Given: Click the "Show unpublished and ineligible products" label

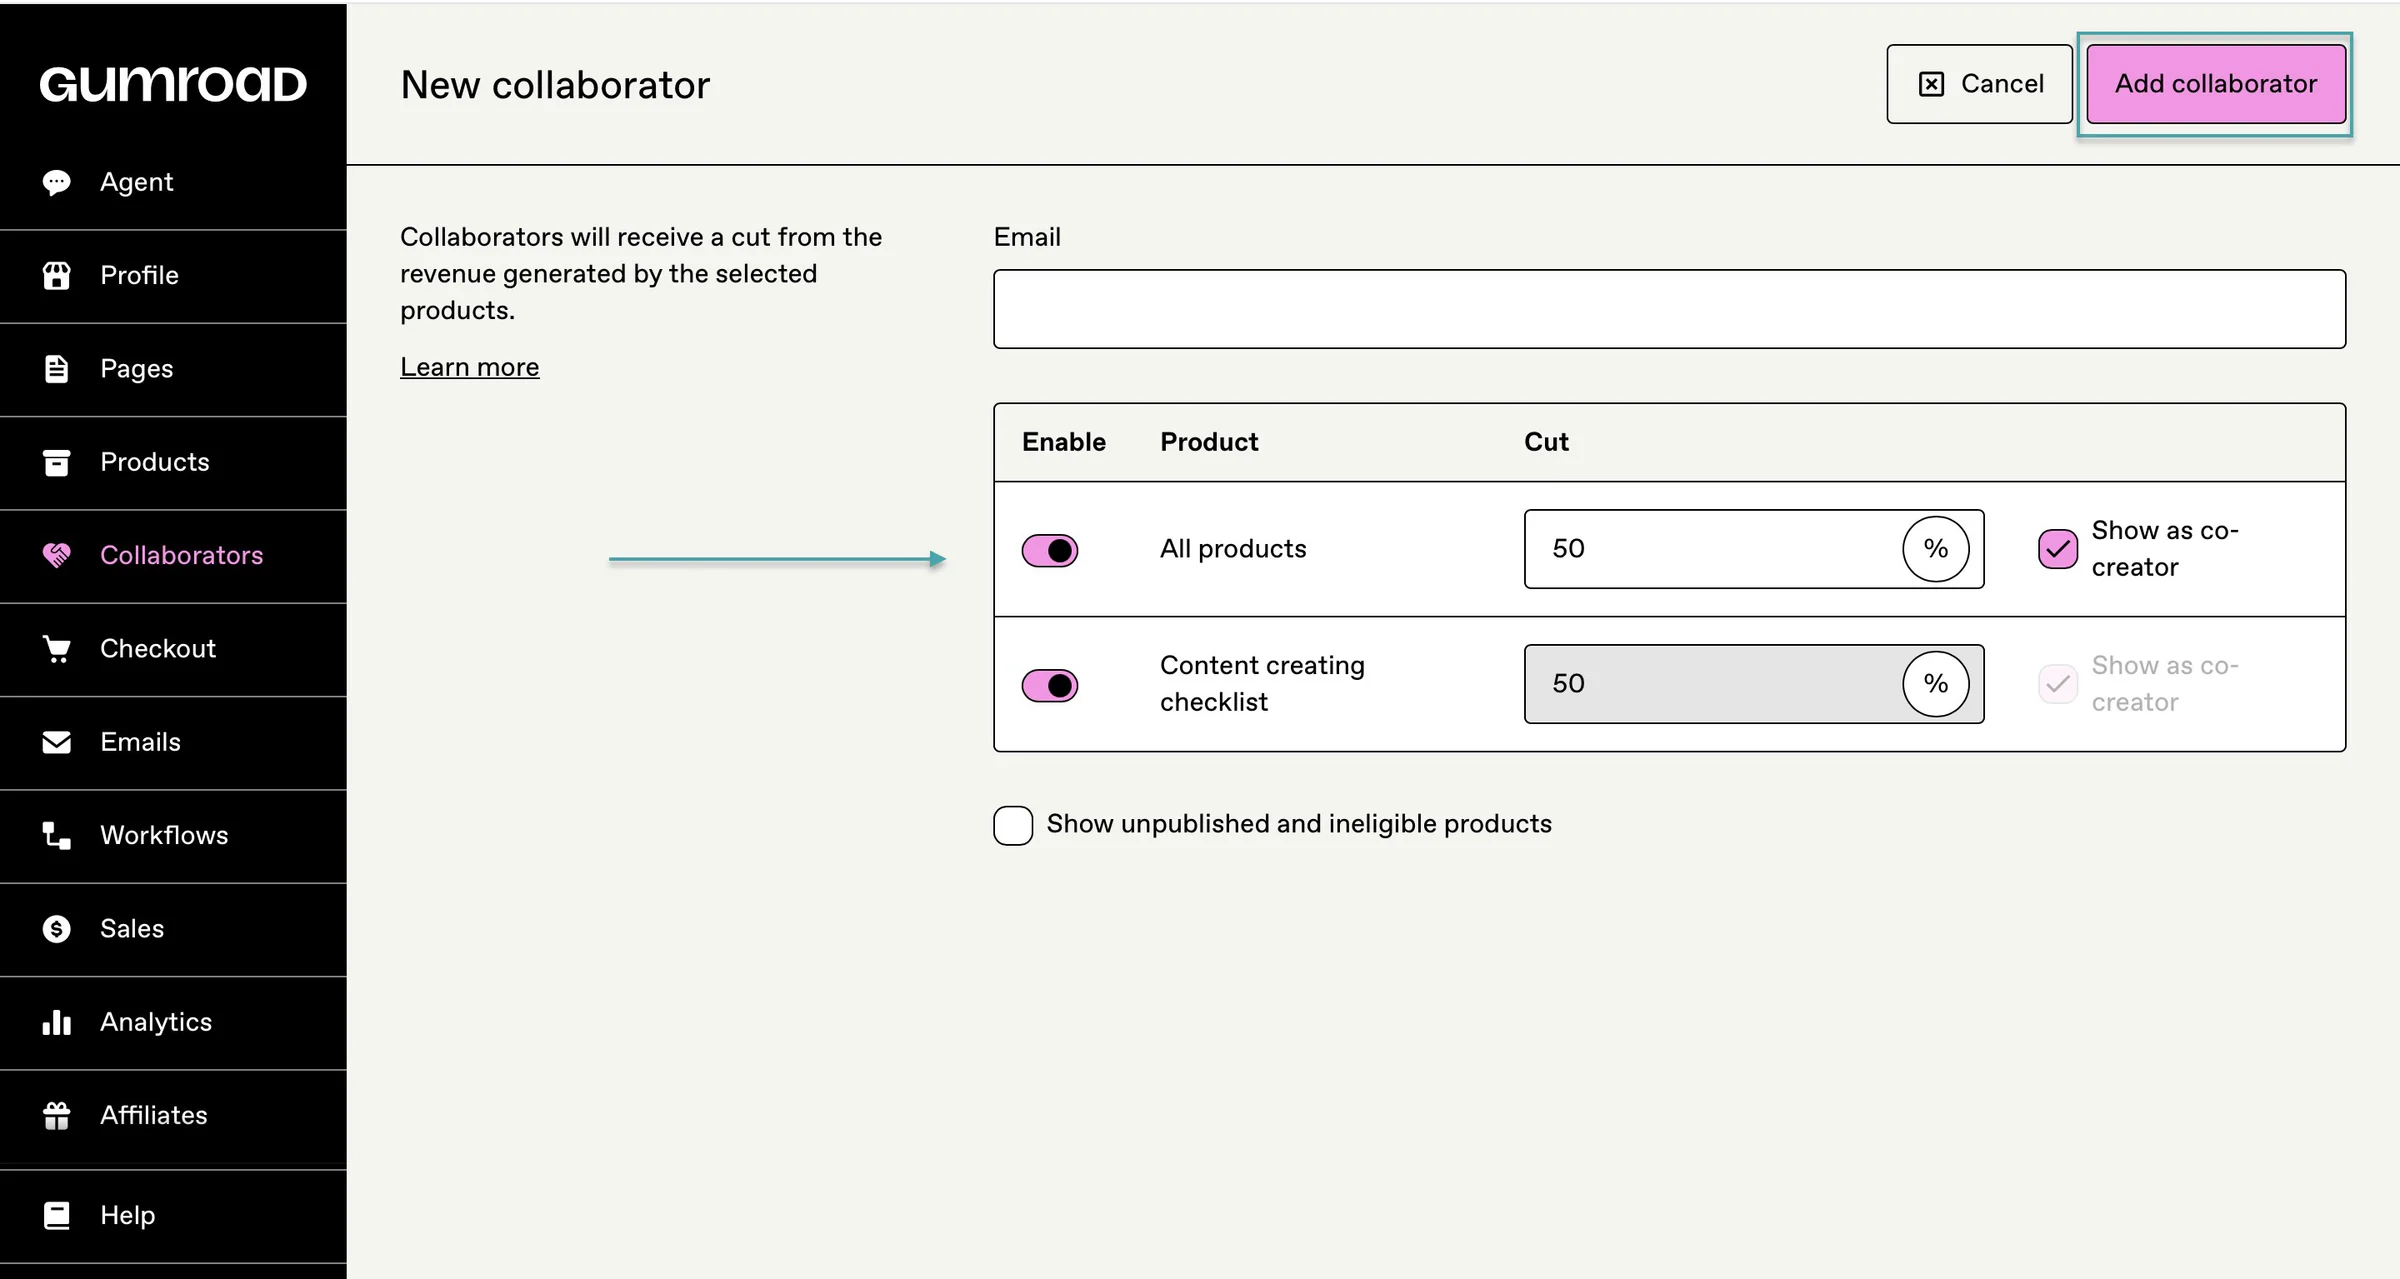Looking at the screenshot, I should (x=1299, y=824).
